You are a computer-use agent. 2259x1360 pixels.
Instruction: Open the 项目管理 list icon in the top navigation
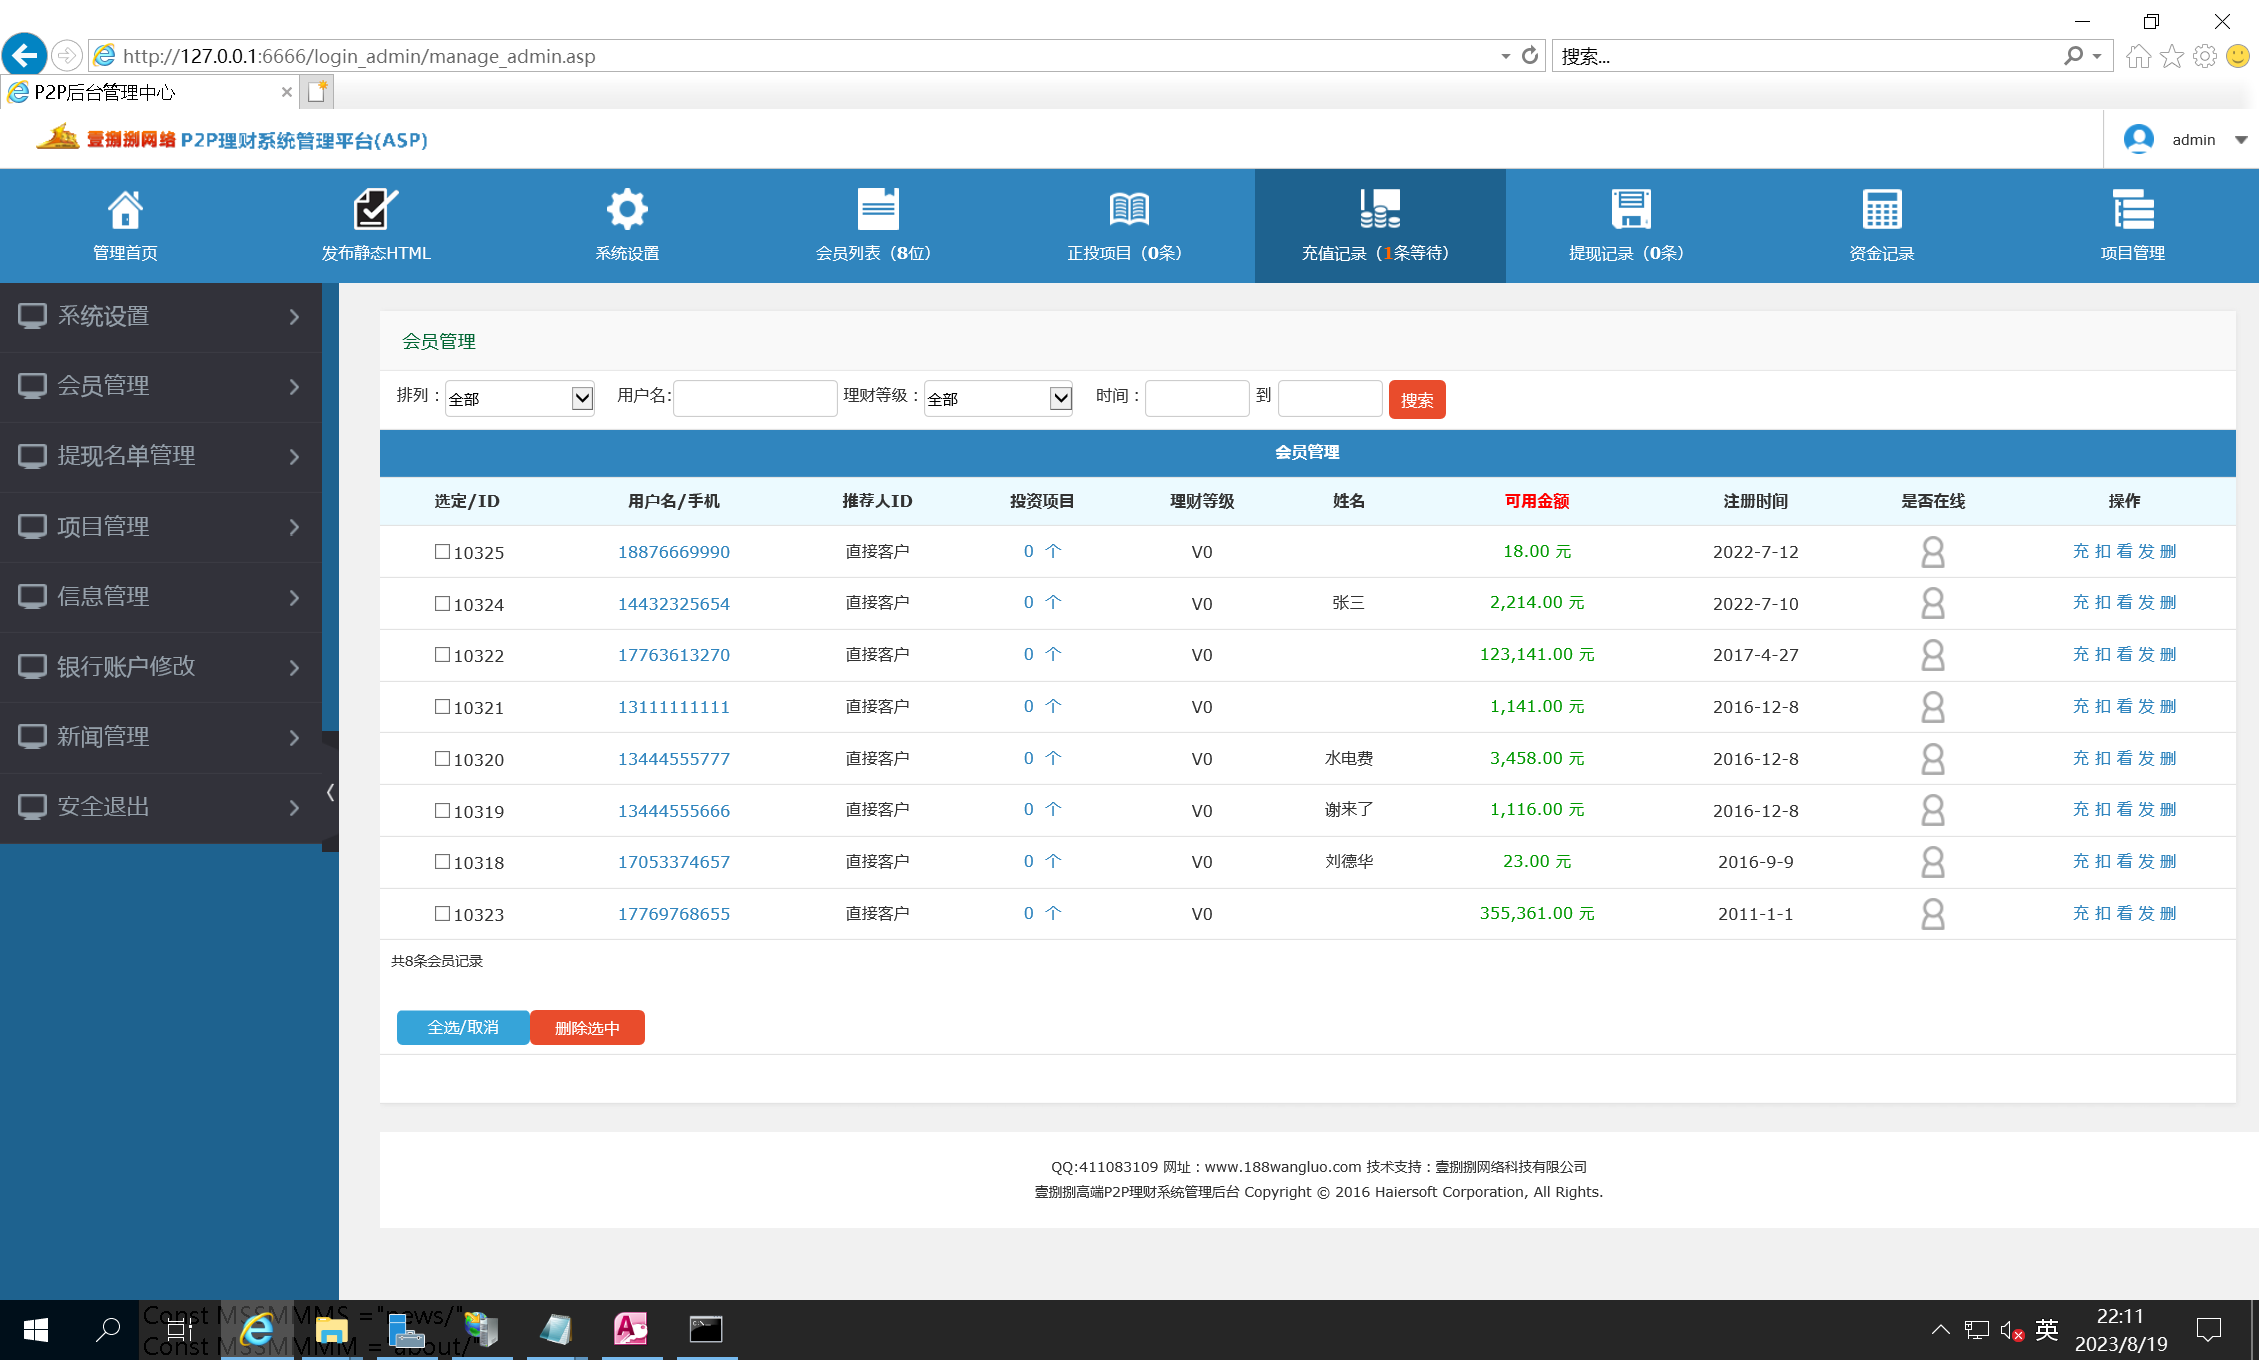coord(2133,210)
